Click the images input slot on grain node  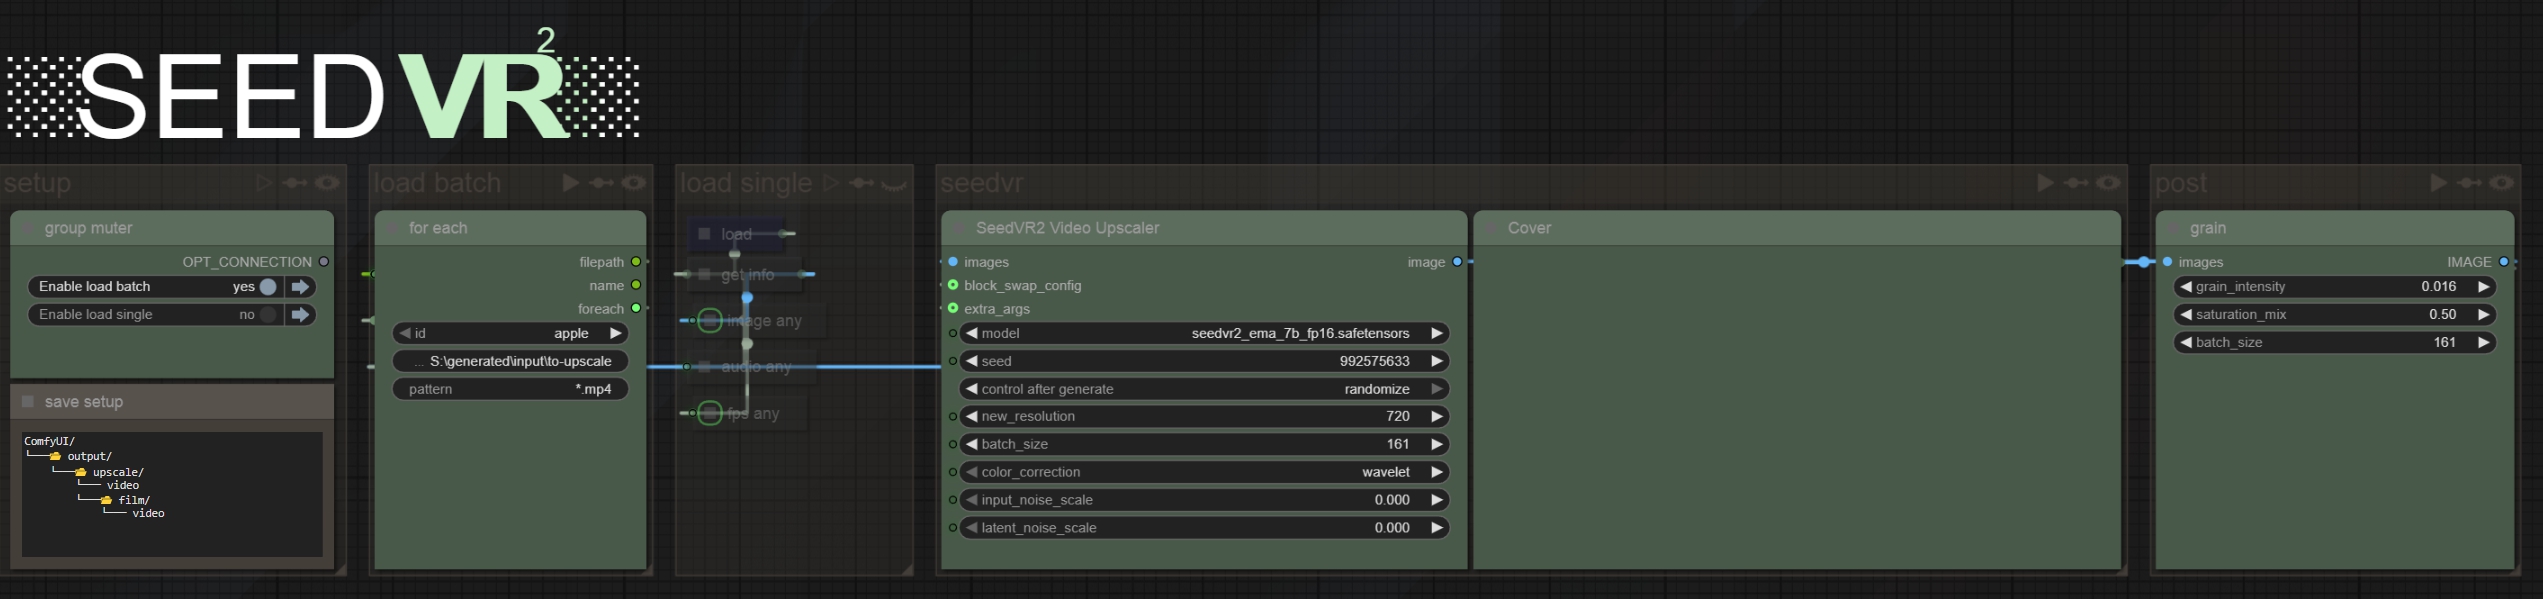pos(2167,262)
